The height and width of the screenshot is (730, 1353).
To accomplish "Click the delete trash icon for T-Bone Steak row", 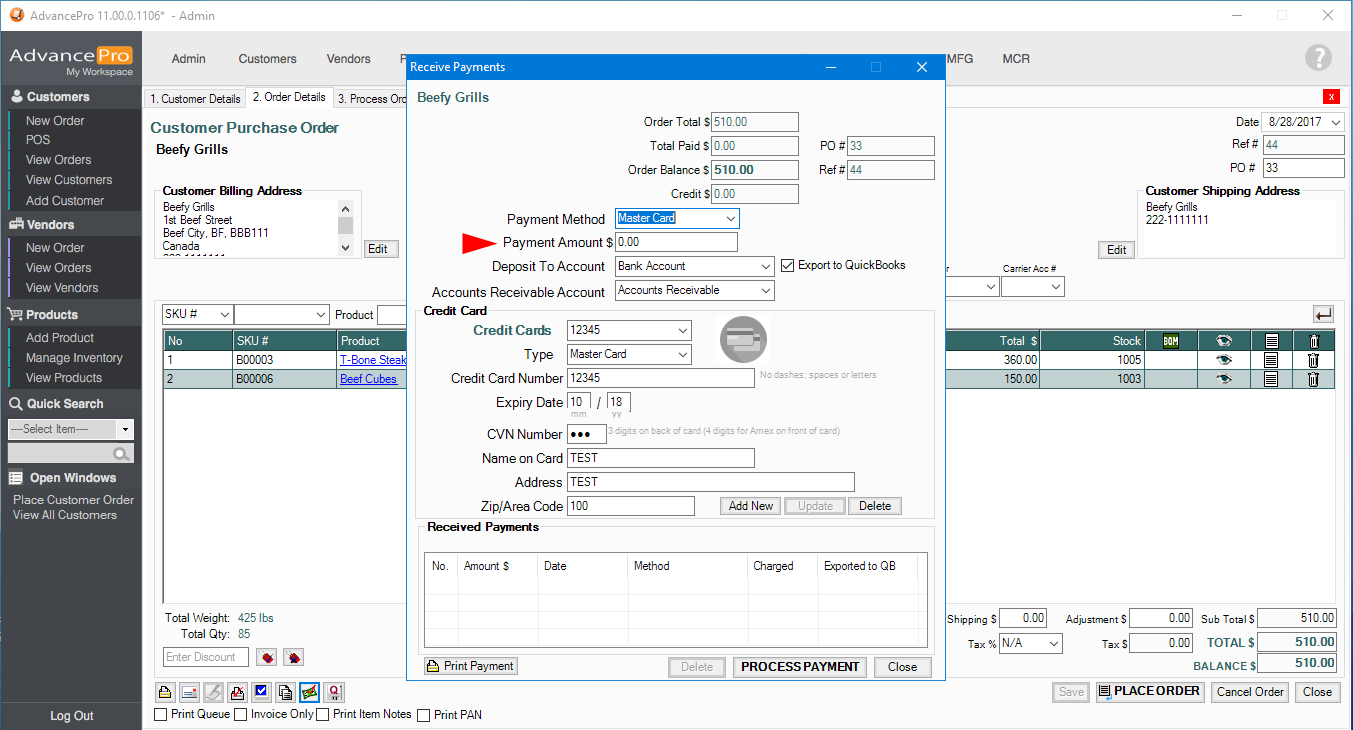I will tap(1313, 360).
